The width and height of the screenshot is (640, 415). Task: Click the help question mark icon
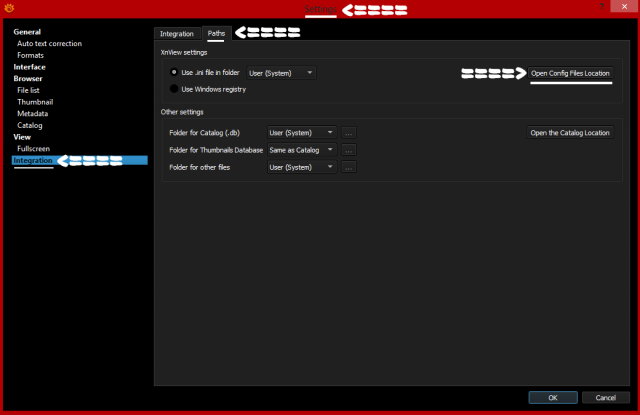pyautogui.click(x=602, y=6)
